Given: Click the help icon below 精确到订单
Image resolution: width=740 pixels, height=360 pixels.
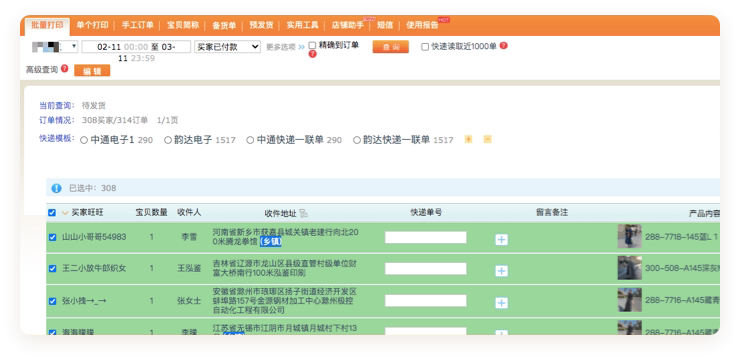Looking at the screenshot, I should pos(312,54).
